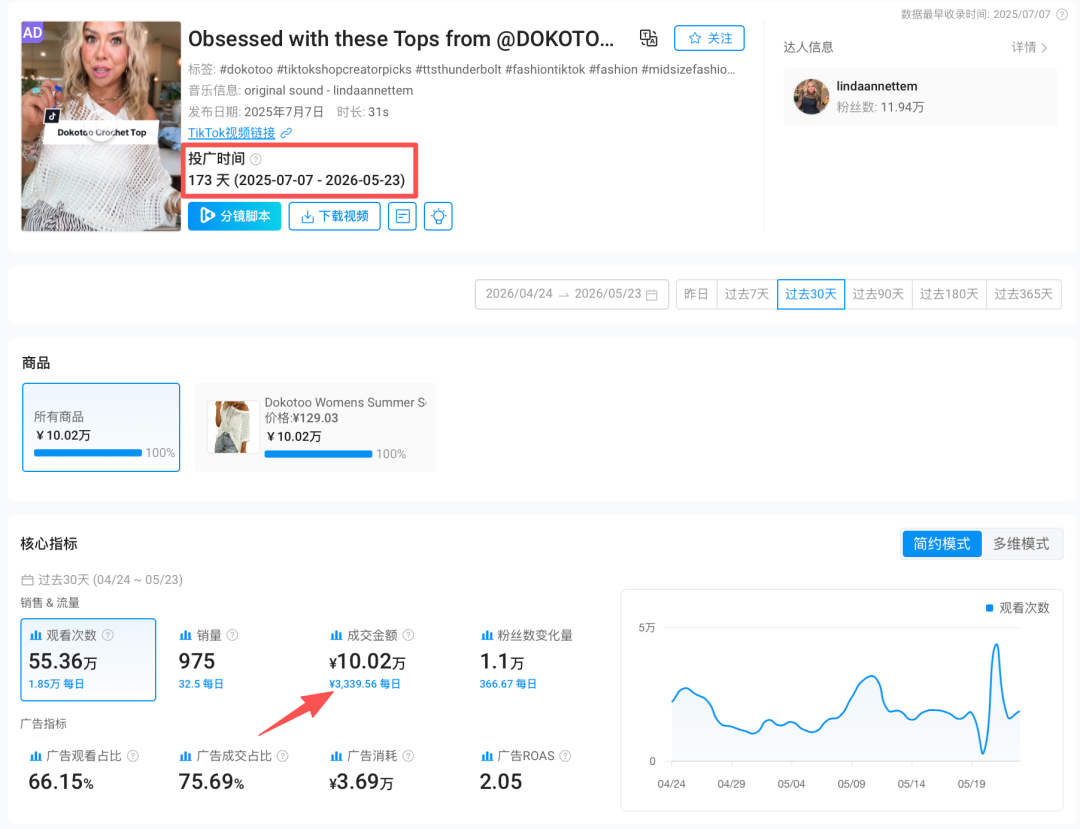Click help icon next to 观看次数
The width and height of the screenshot is (1080, 829).
[x=108, y=636]
